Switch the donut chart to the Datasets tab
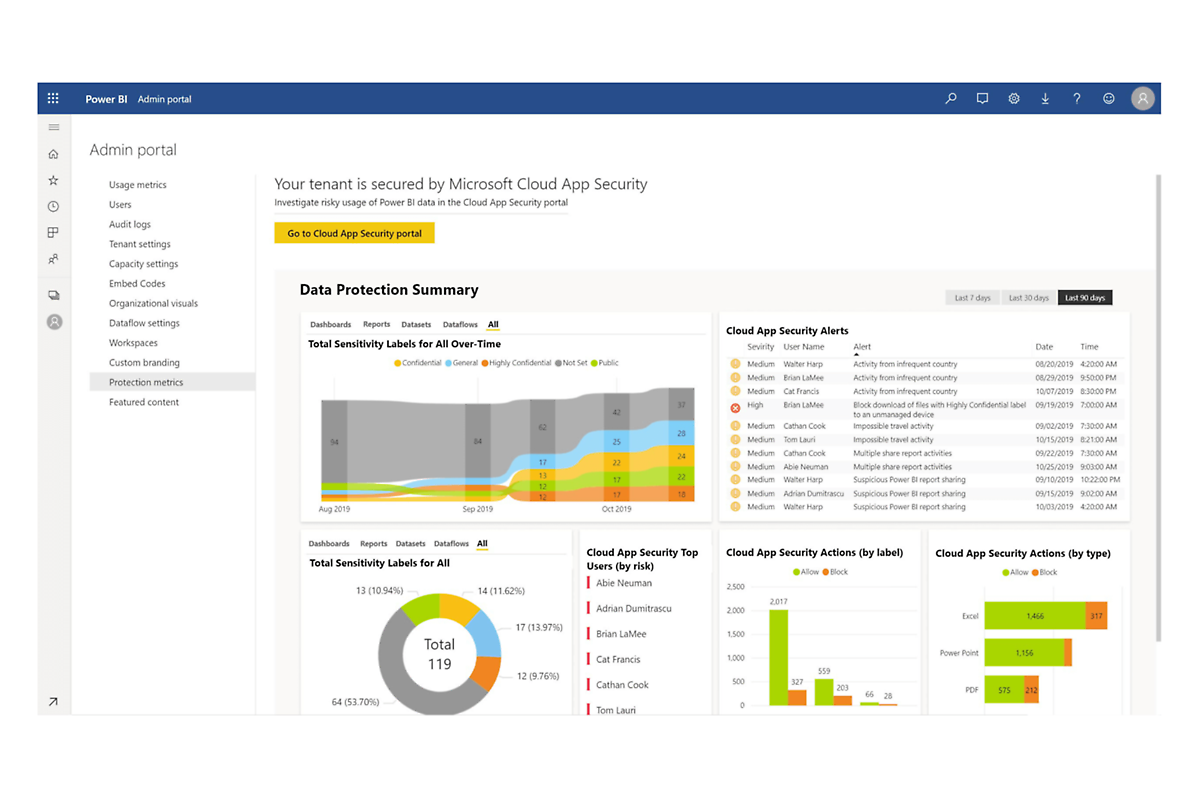The image size is (1200, 800). [x=410, y=543]
